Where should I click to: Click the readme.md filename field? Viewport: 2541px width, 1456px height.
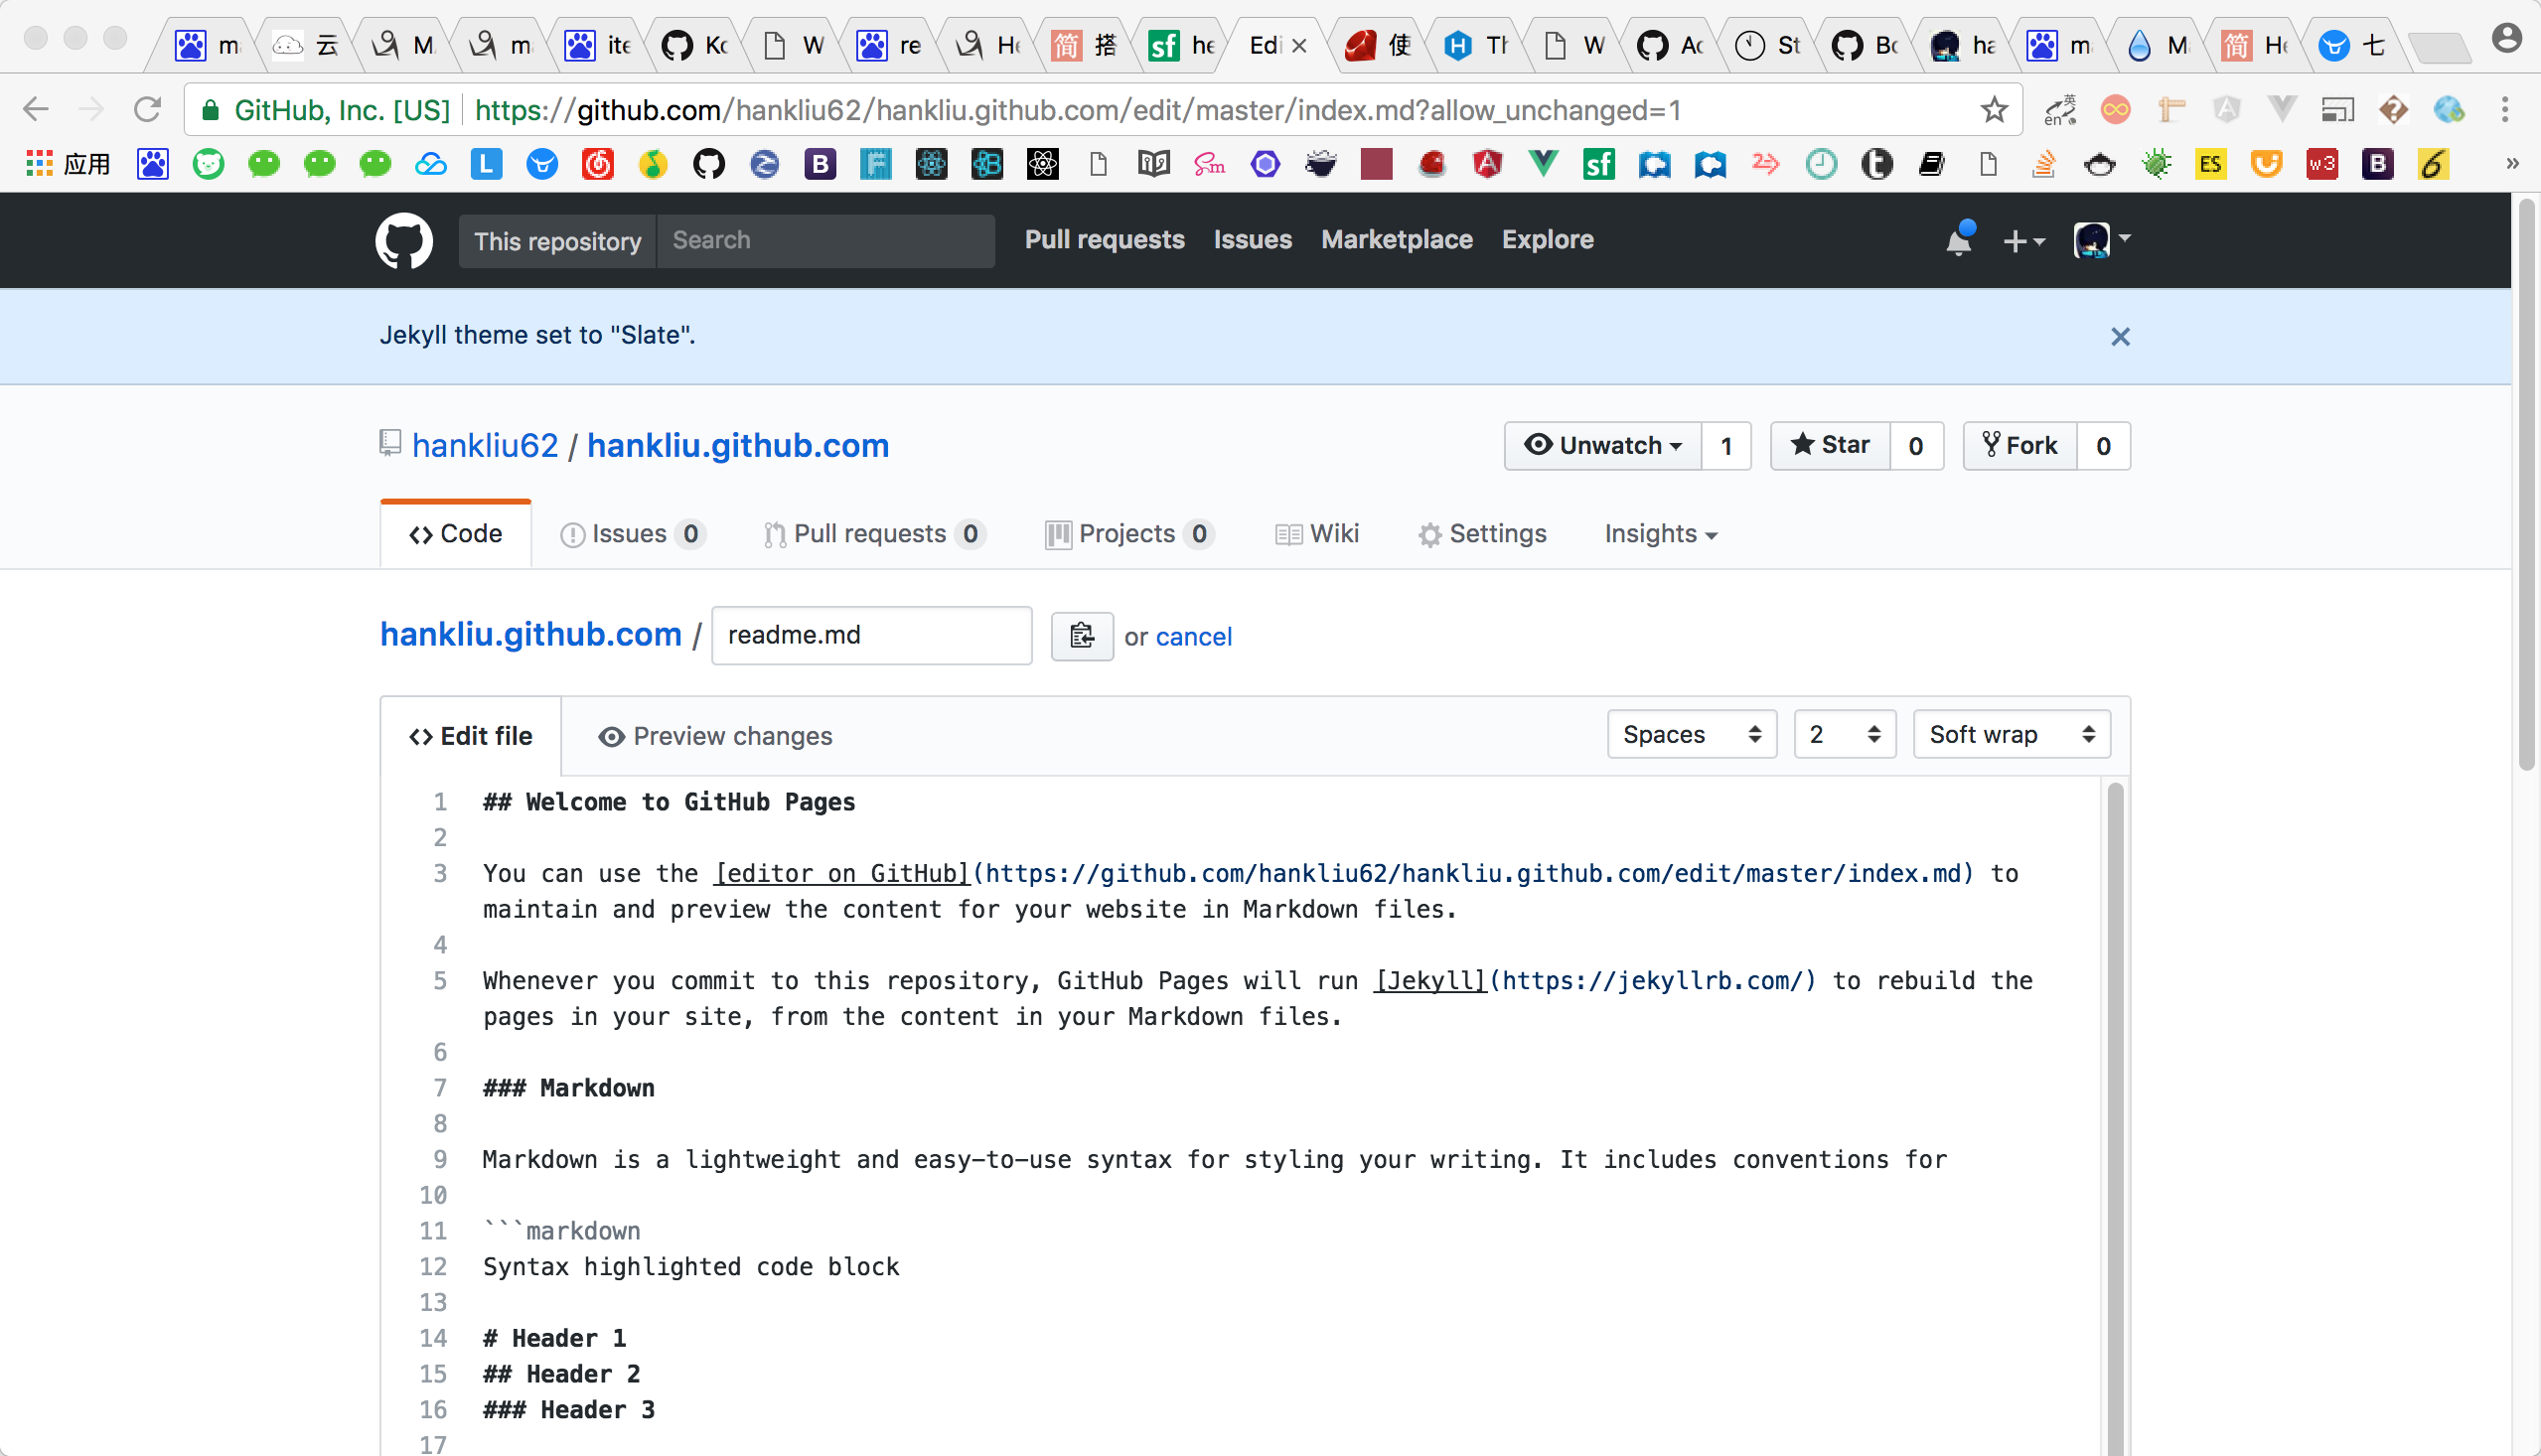[x=870, y=635]
